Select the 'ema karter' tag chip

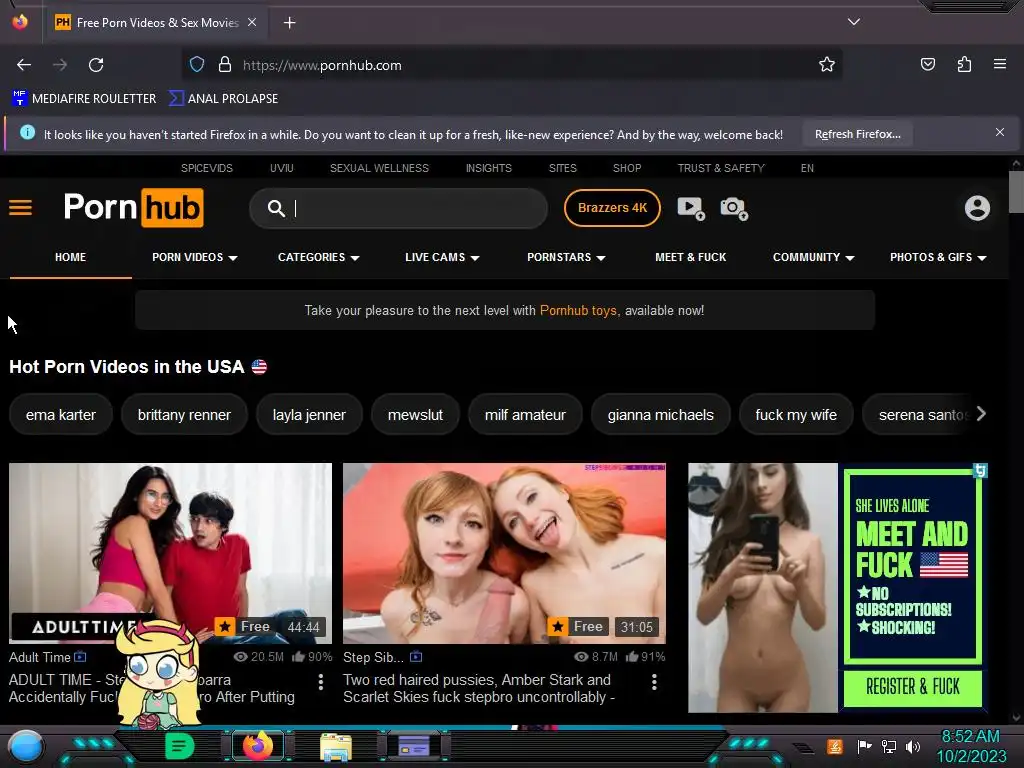point(61,415)
